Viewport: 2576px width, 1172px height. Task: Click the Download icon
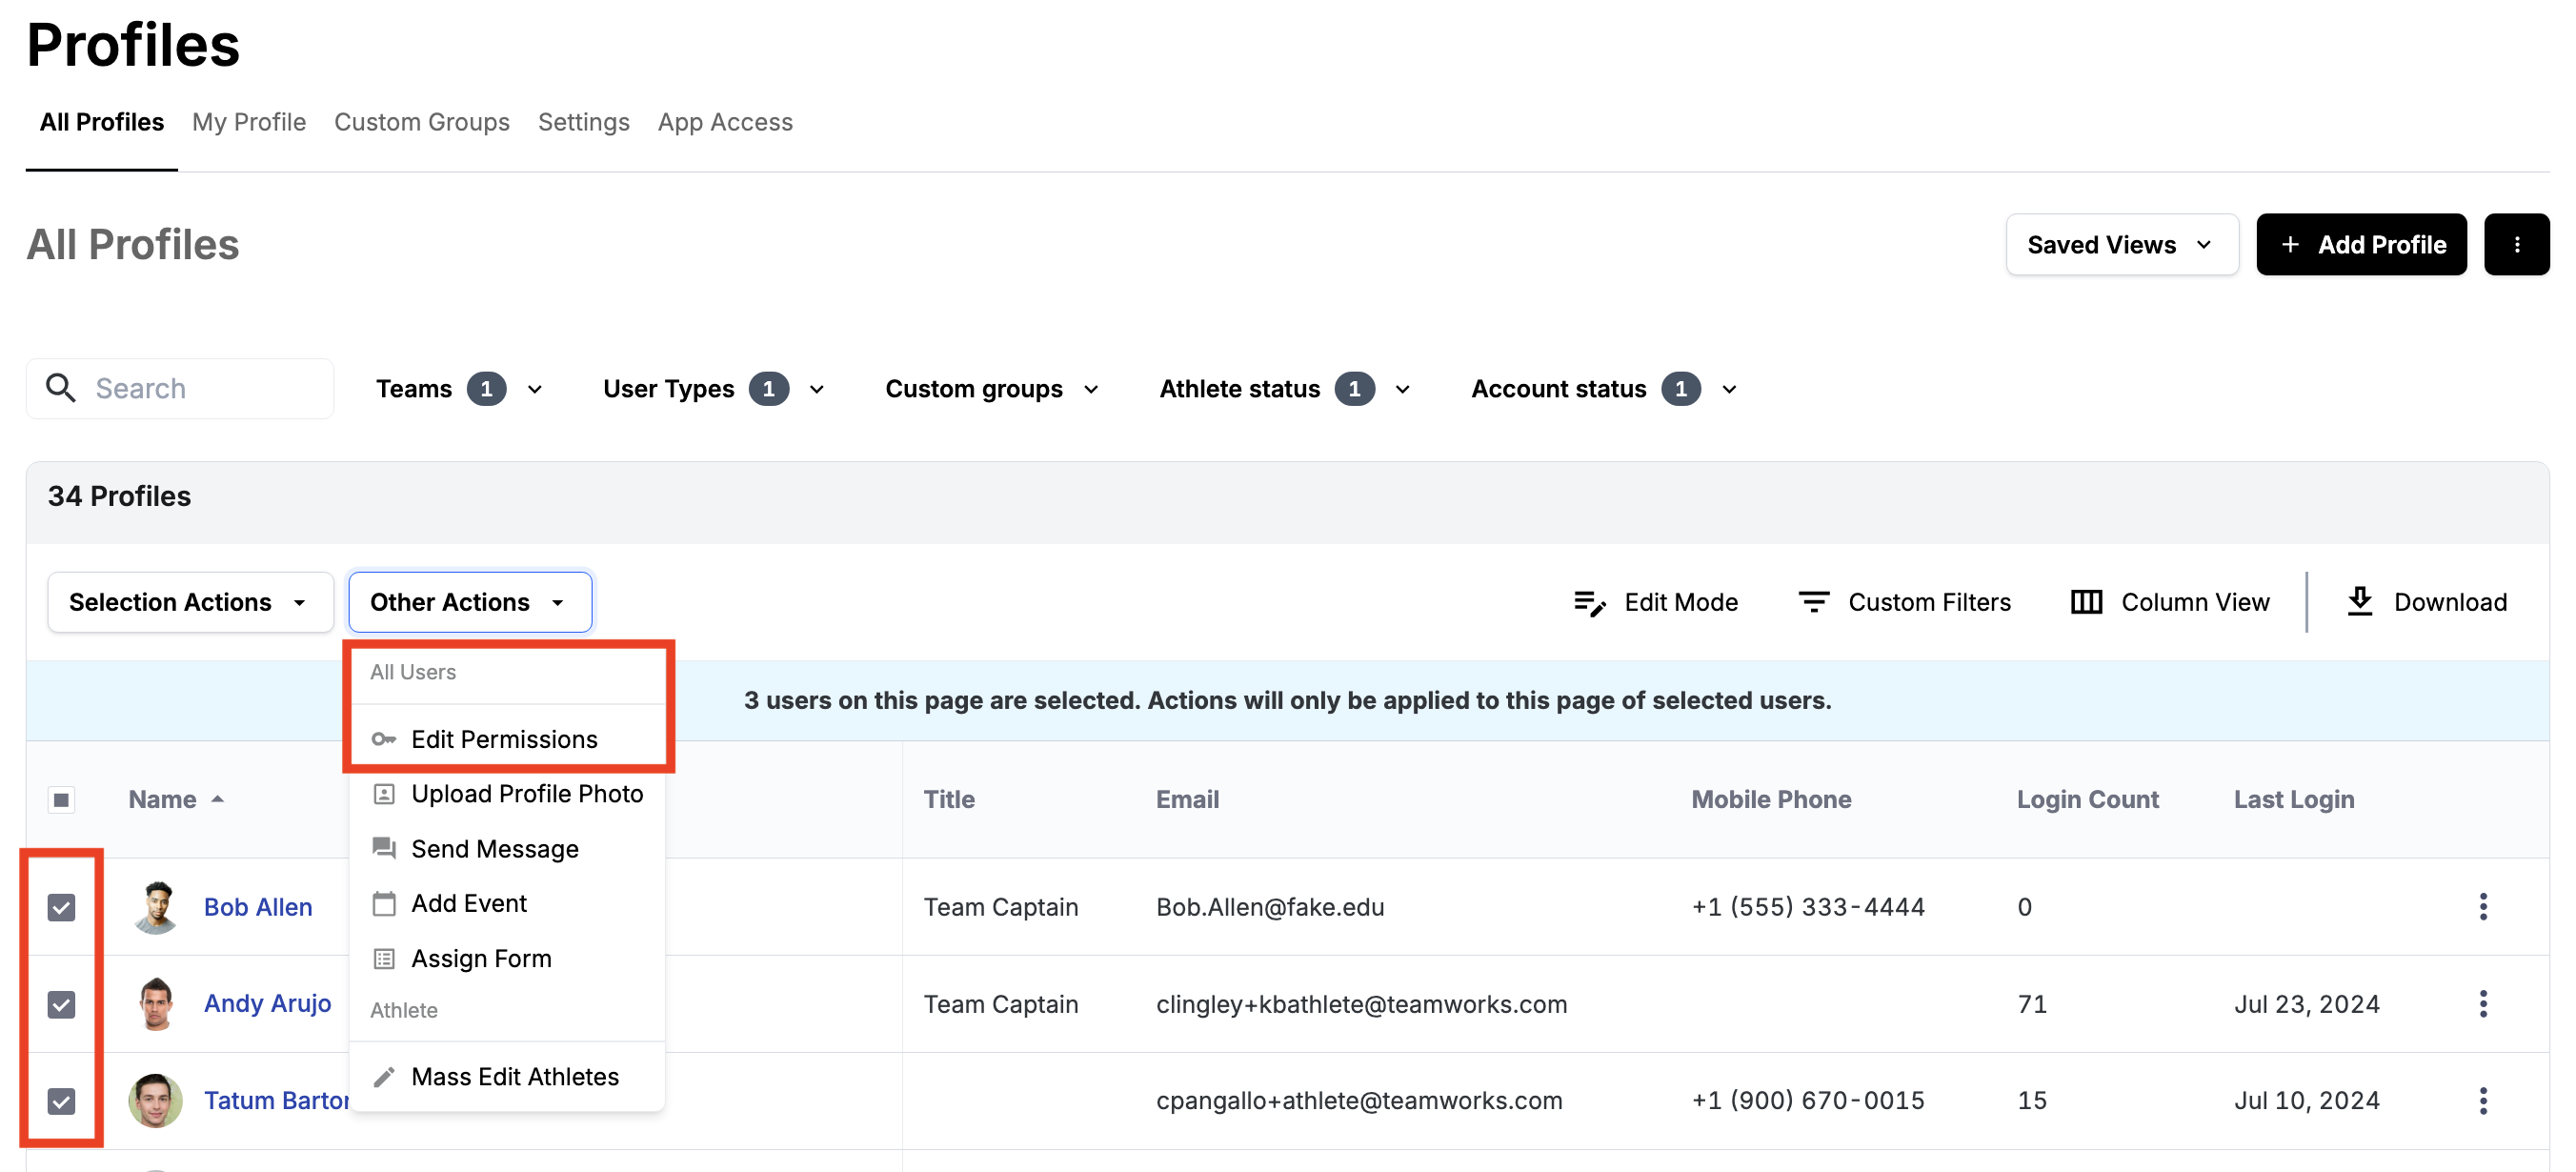(x=2361, y=601)
